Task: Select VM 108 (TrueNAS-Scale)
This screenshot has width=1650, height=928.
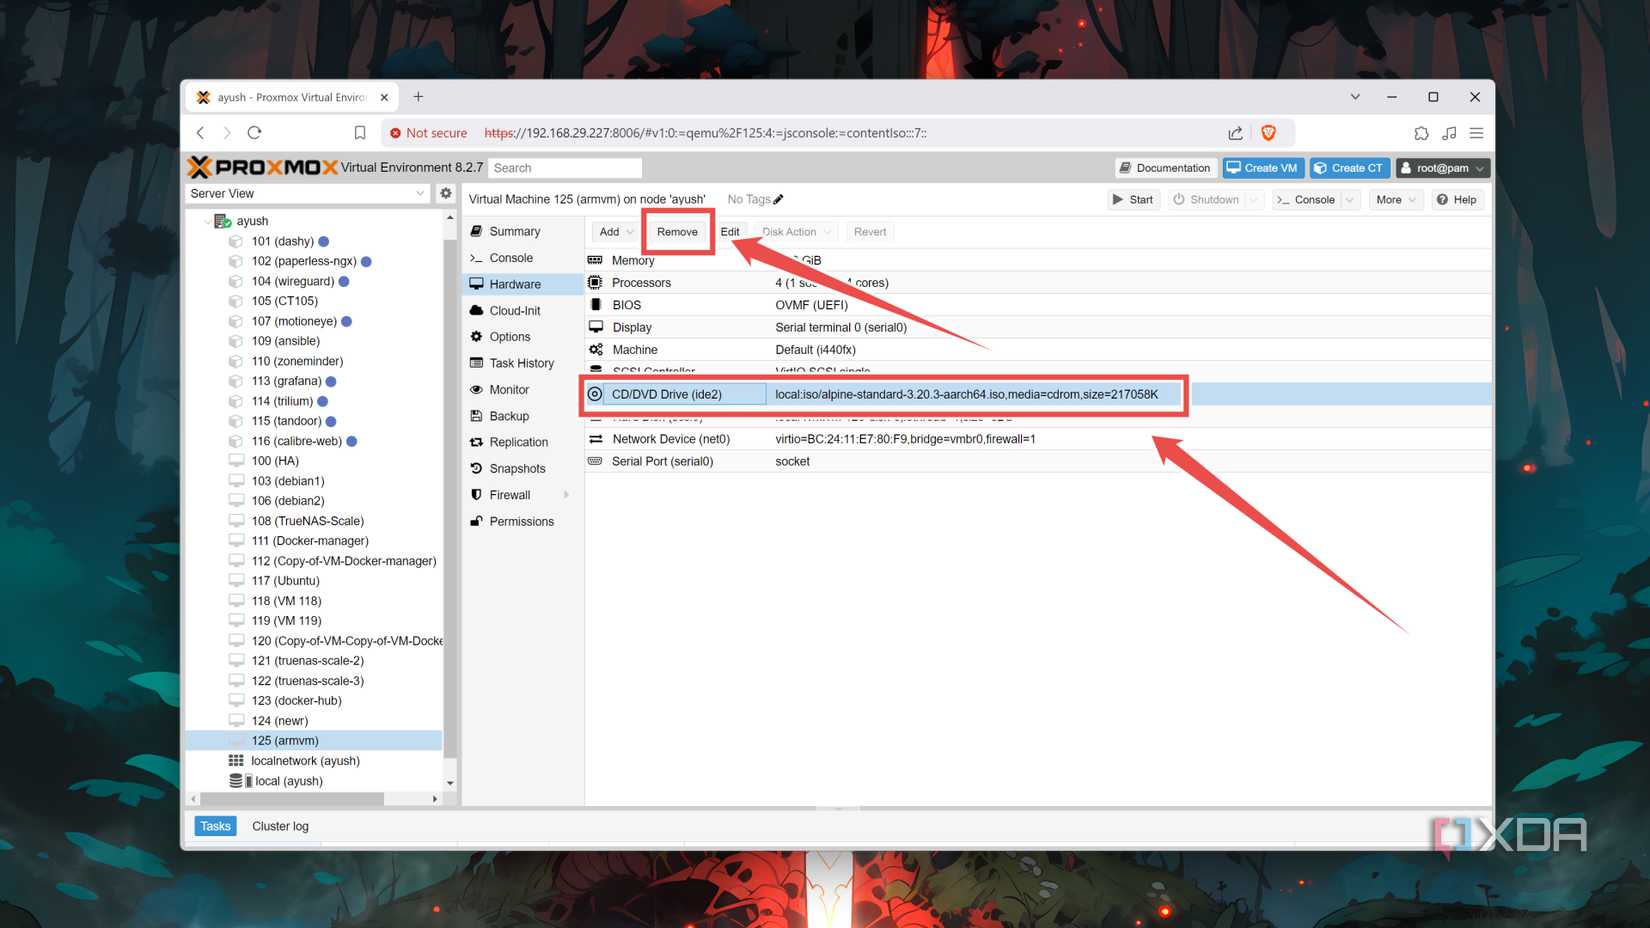Action: pyautogui.click(x=307, y=521)
